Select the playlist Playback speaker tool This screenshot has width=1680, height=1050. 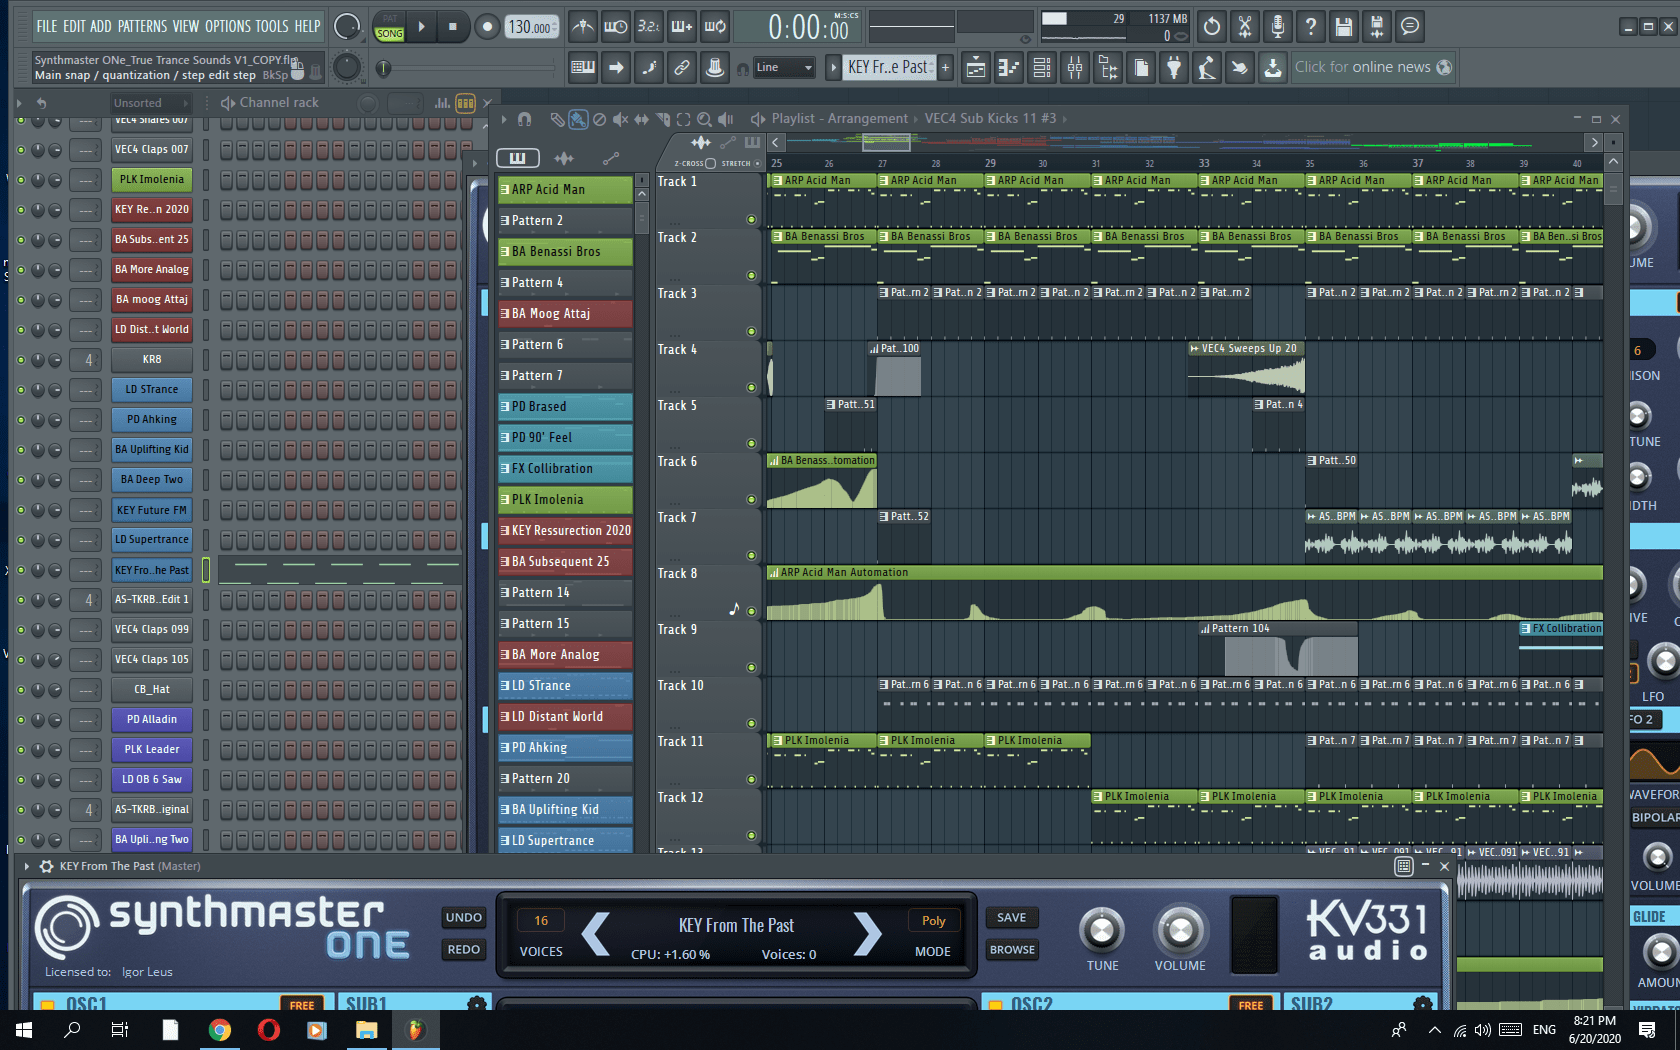pos(726,119)
